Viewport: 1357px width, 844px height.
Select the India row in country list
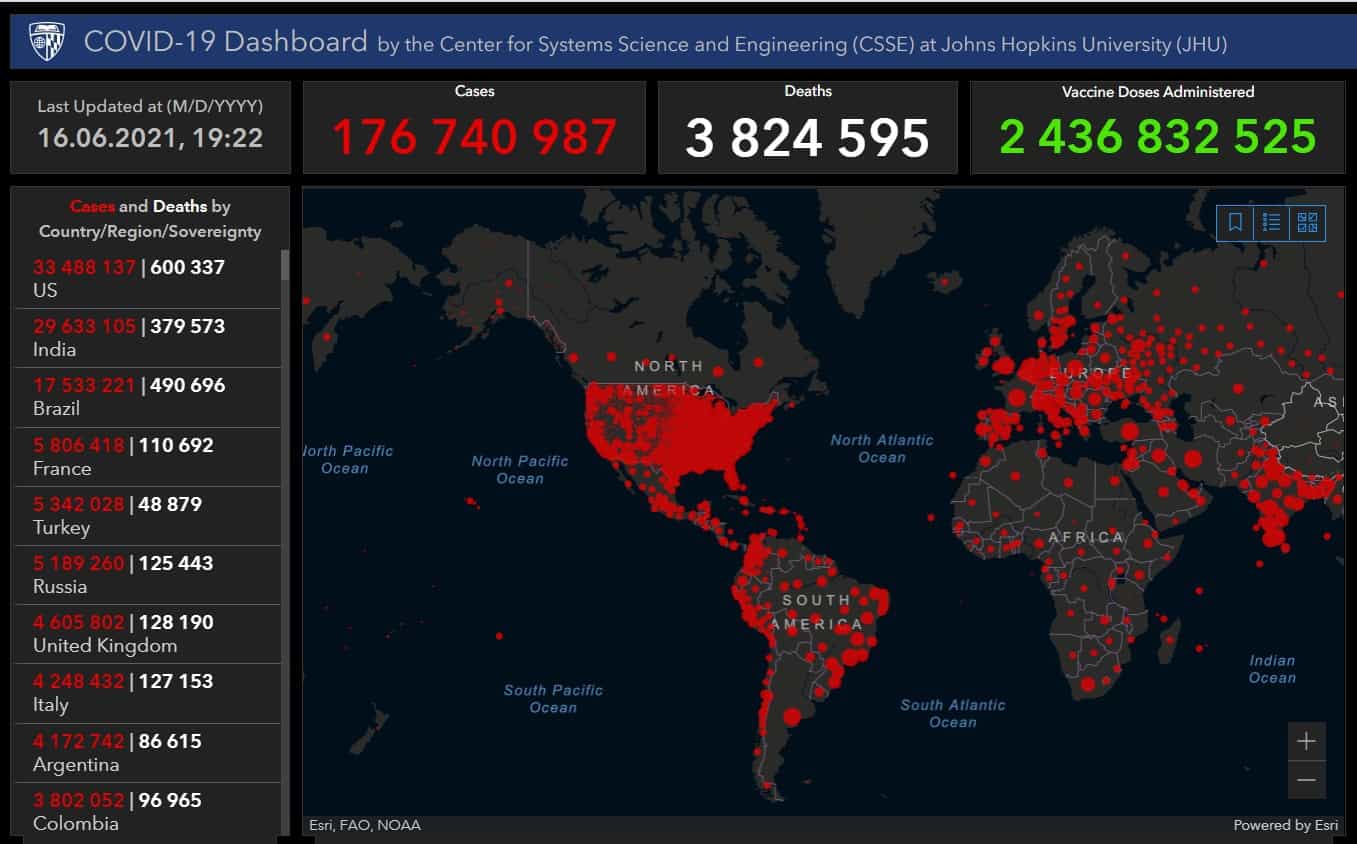(147, 338)
